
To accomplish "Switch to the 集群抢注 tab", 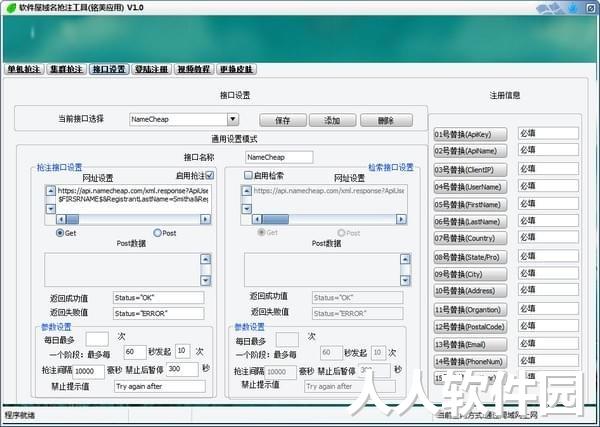I will point(66,69).
